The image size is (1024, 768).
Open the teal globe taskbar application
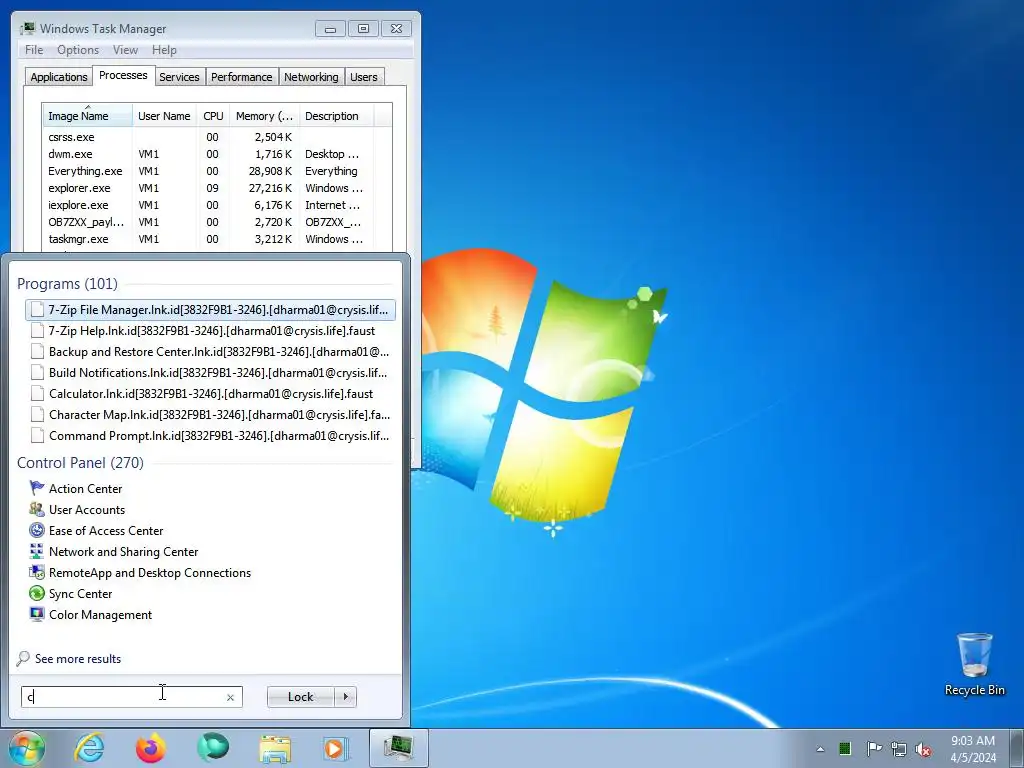tap(213, 748)
